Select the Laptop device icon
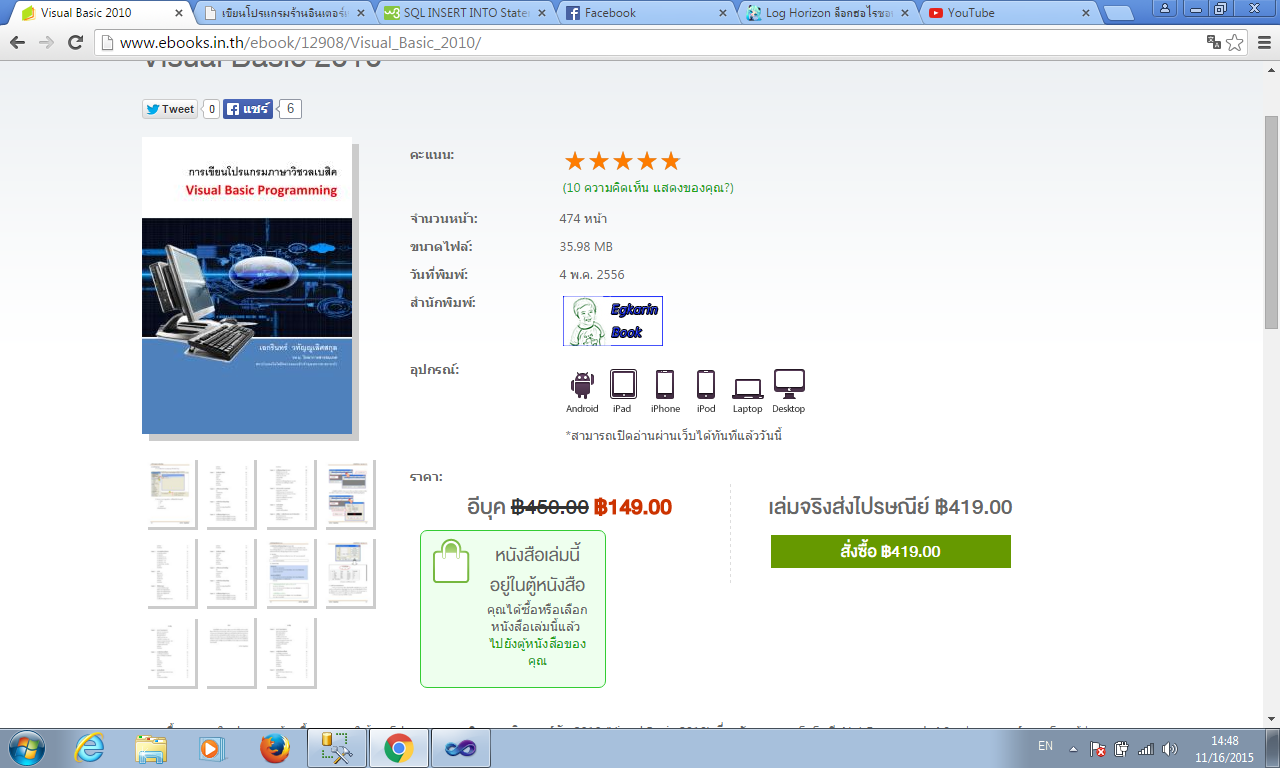Screen dimensions: 1280x768 coord(747,396)
